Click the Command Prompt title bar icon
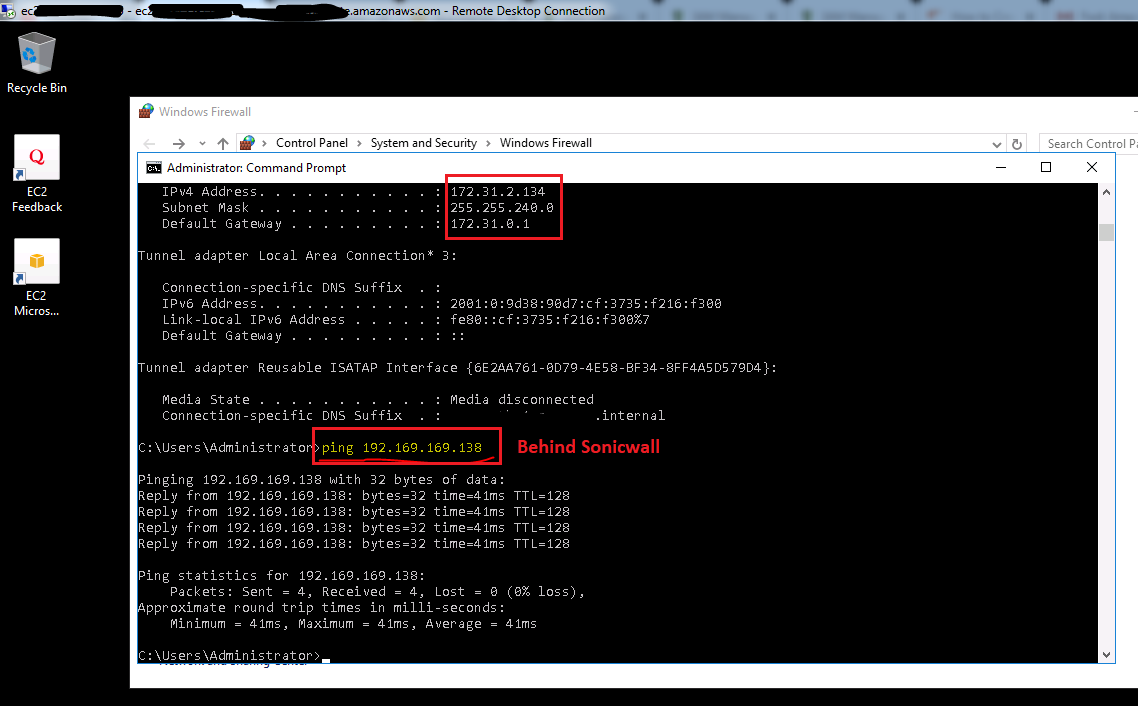Image resolution: width=1138 pixels, height=706 pixels. [x=154, y=168]
